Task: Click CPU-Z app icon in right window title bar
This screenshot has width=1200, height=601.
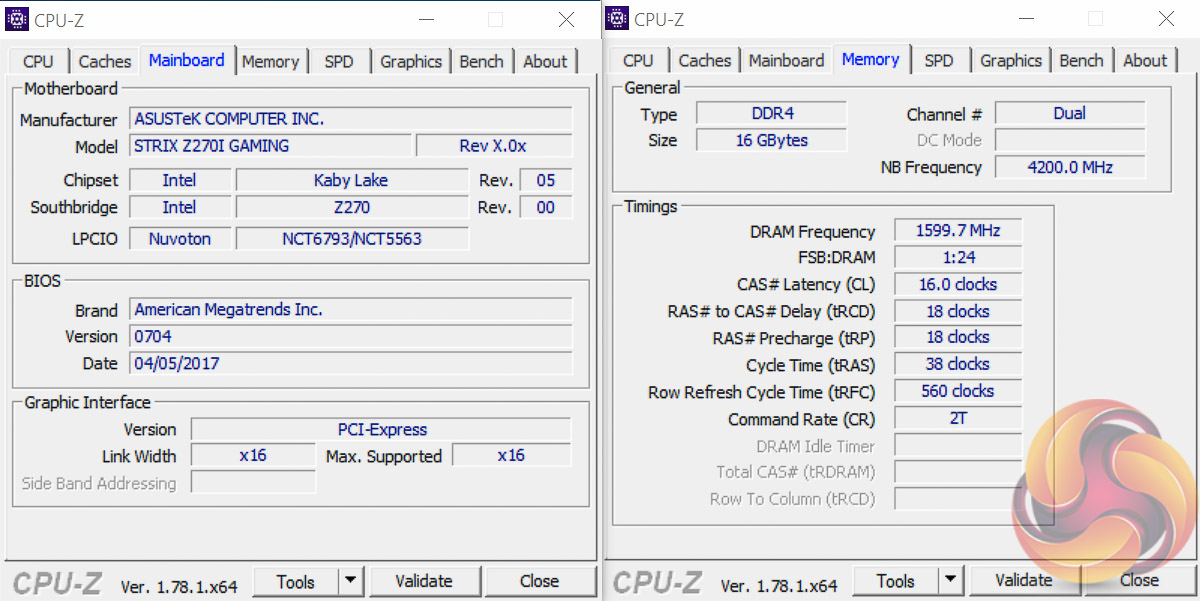Action: (617, 18)
